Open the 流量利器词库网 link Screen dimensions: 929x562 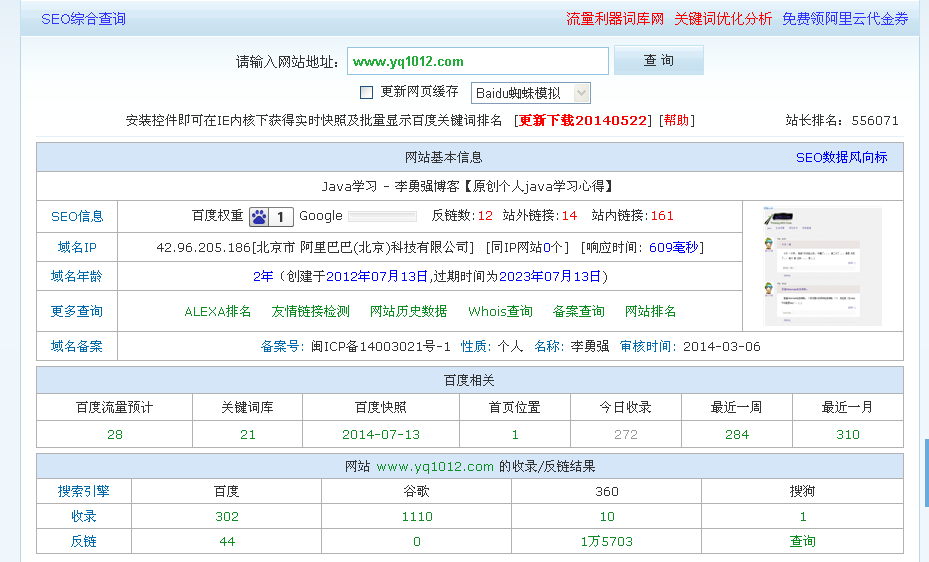coord(615,19)
